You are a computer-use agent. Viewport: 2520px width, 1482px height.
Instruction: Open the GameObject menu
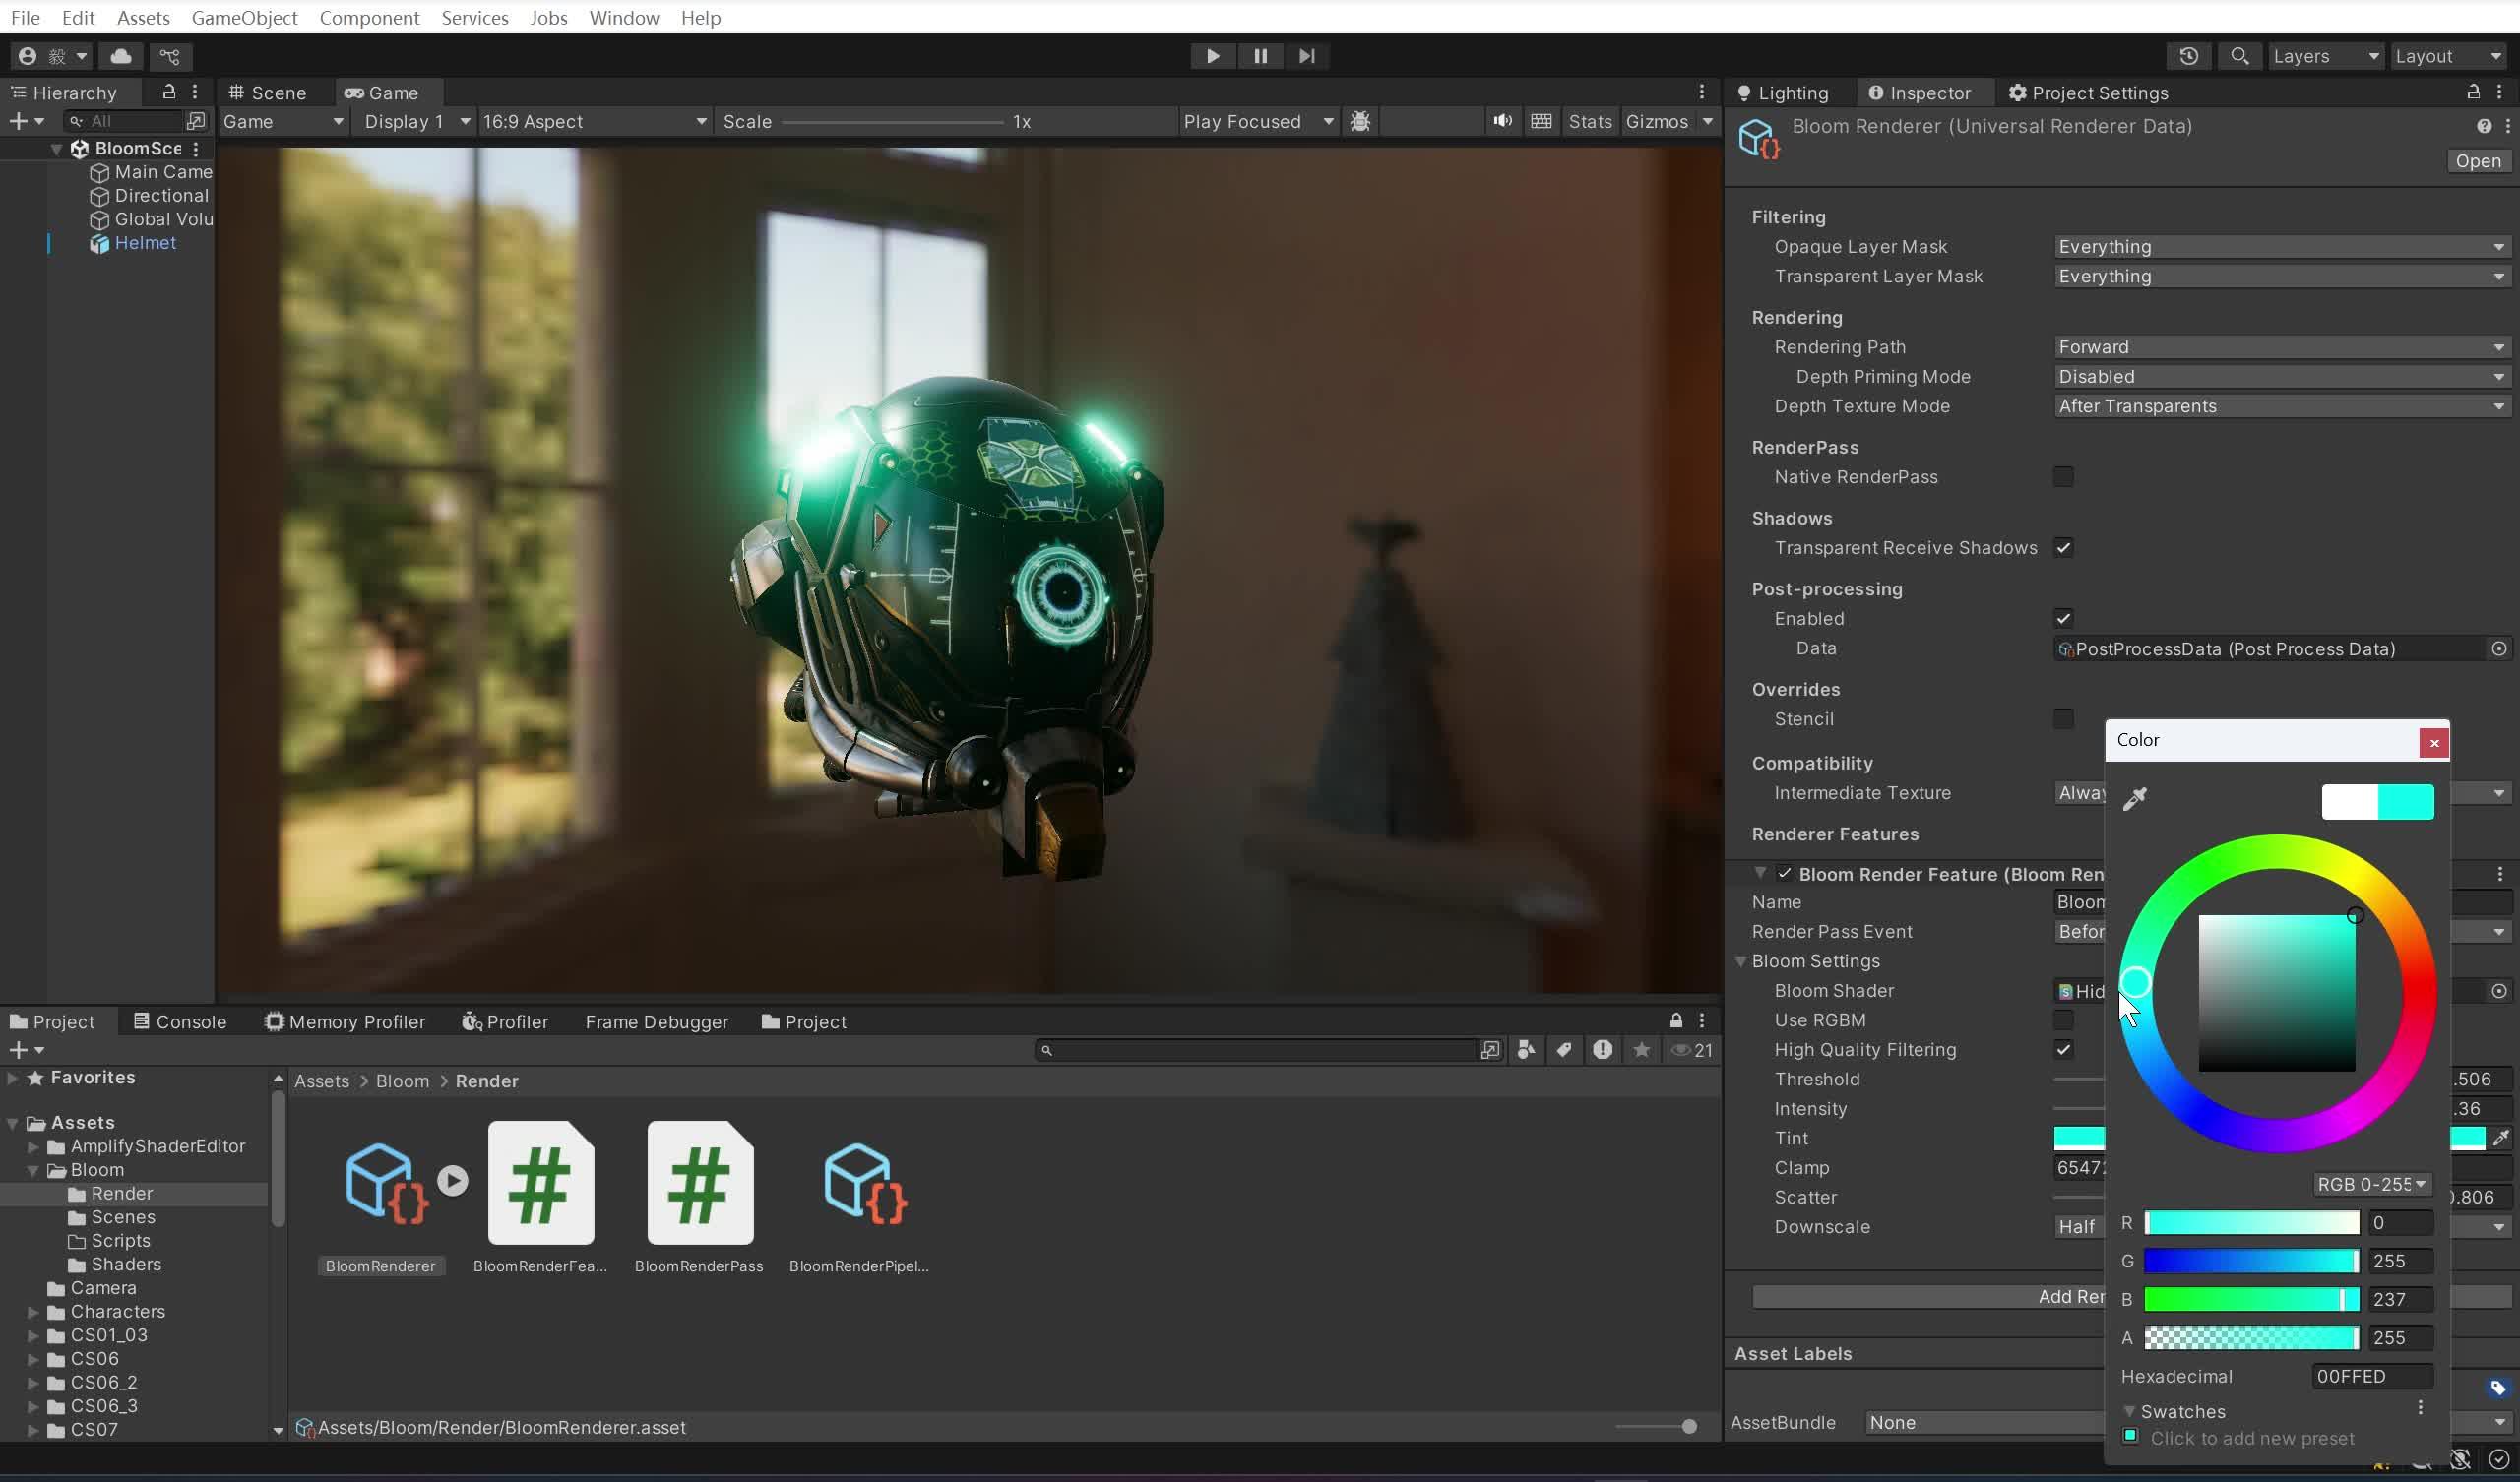pyautogui.click(x=244, y=17)
